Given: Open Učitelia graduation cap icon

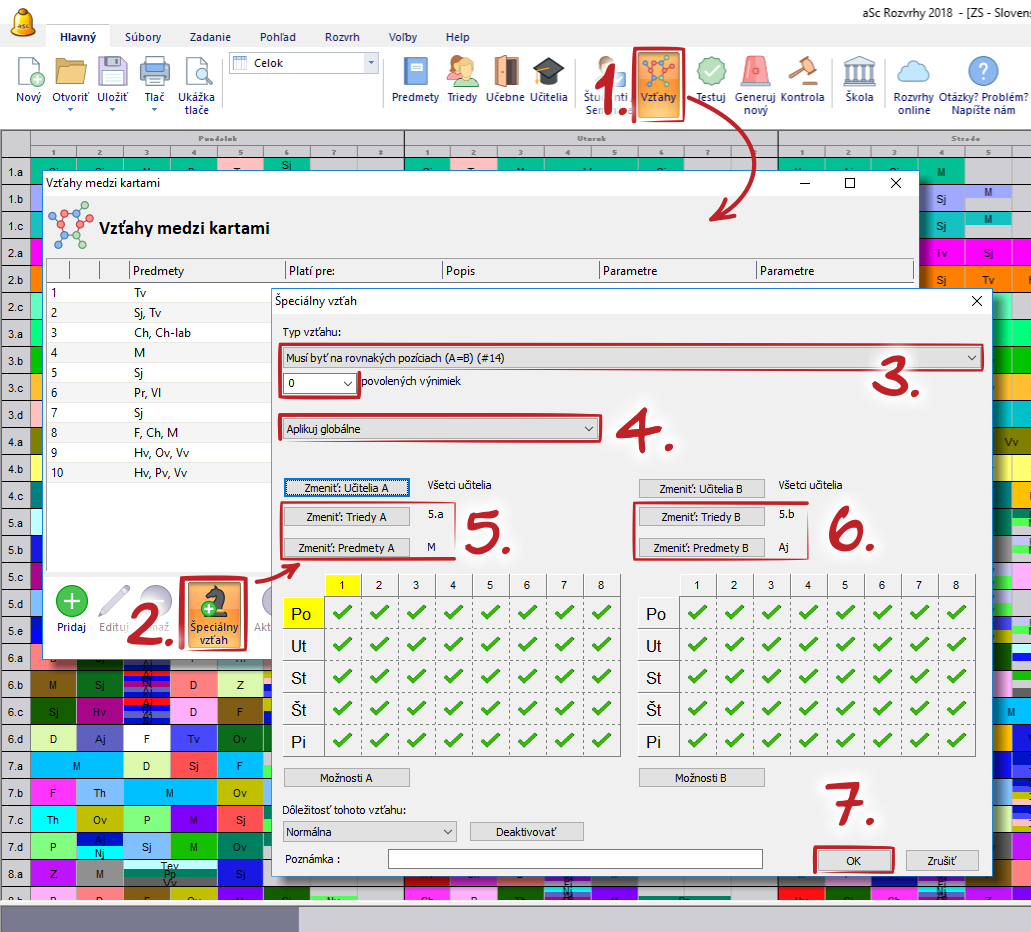Looking at the screenshot, I should pos(548,72).
